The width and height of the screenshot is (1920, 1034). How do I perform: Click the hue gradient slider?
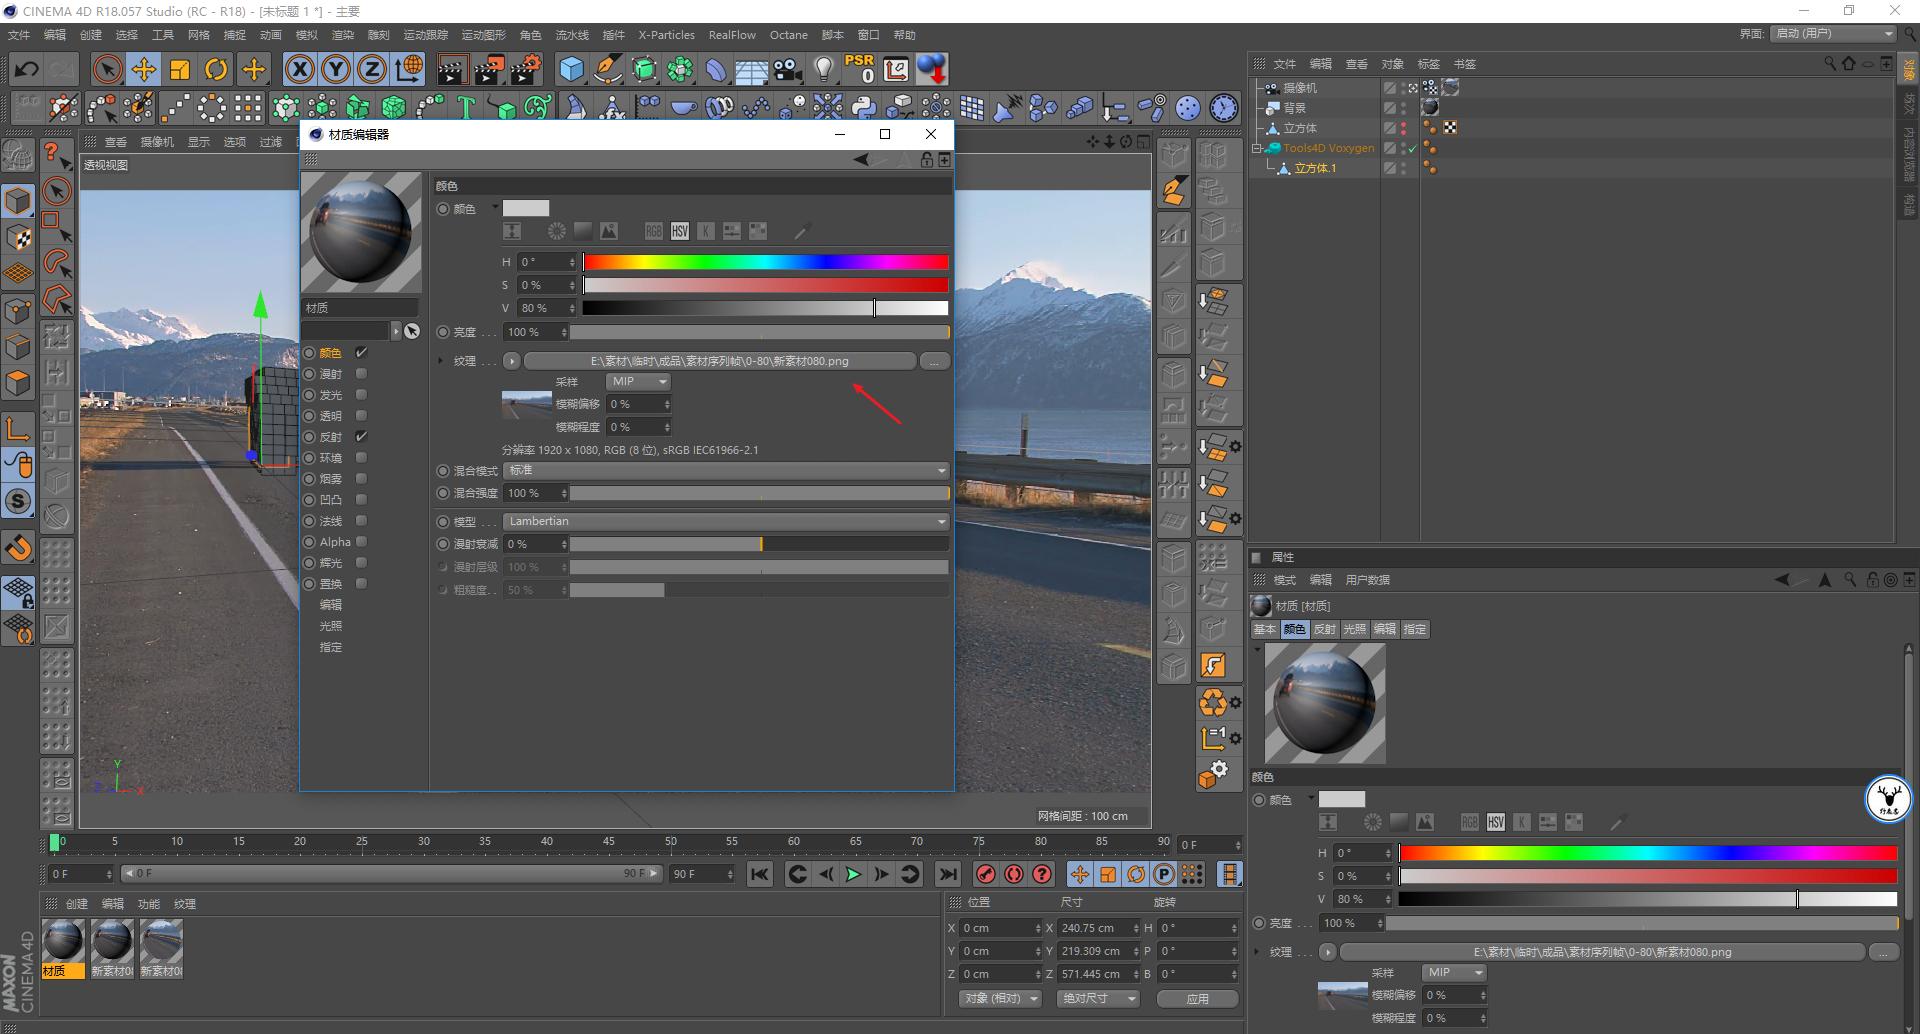765,262
